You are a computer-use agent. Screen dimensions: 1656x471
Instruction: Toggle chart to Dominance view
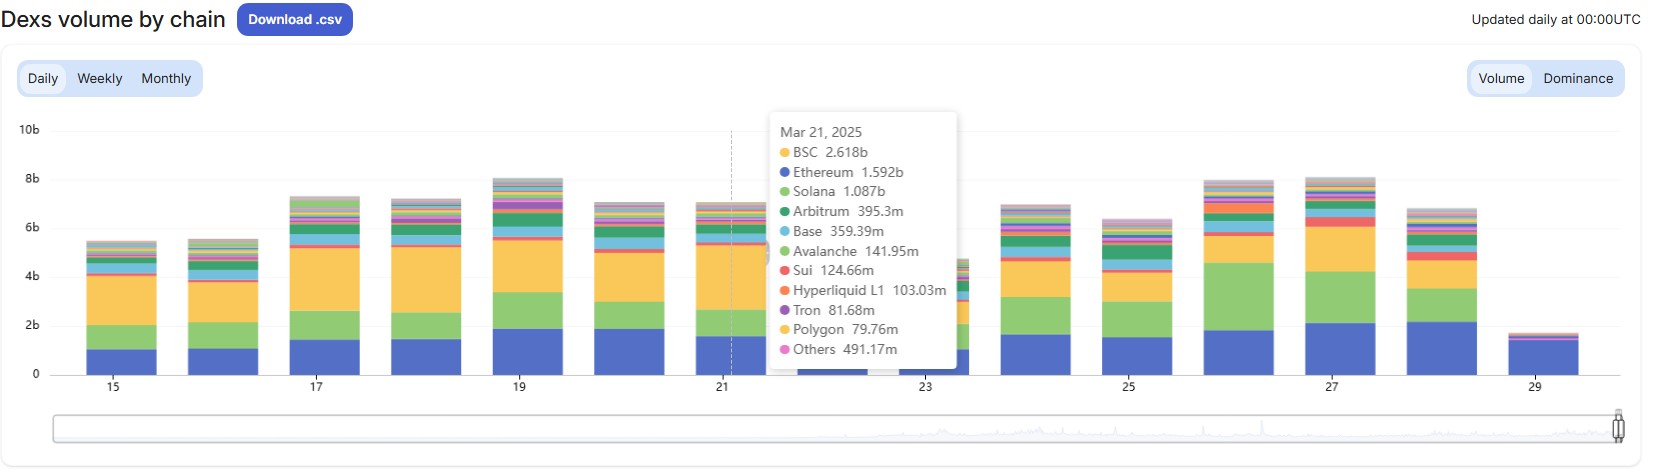pyautogui.click(x=1577, y=79)
